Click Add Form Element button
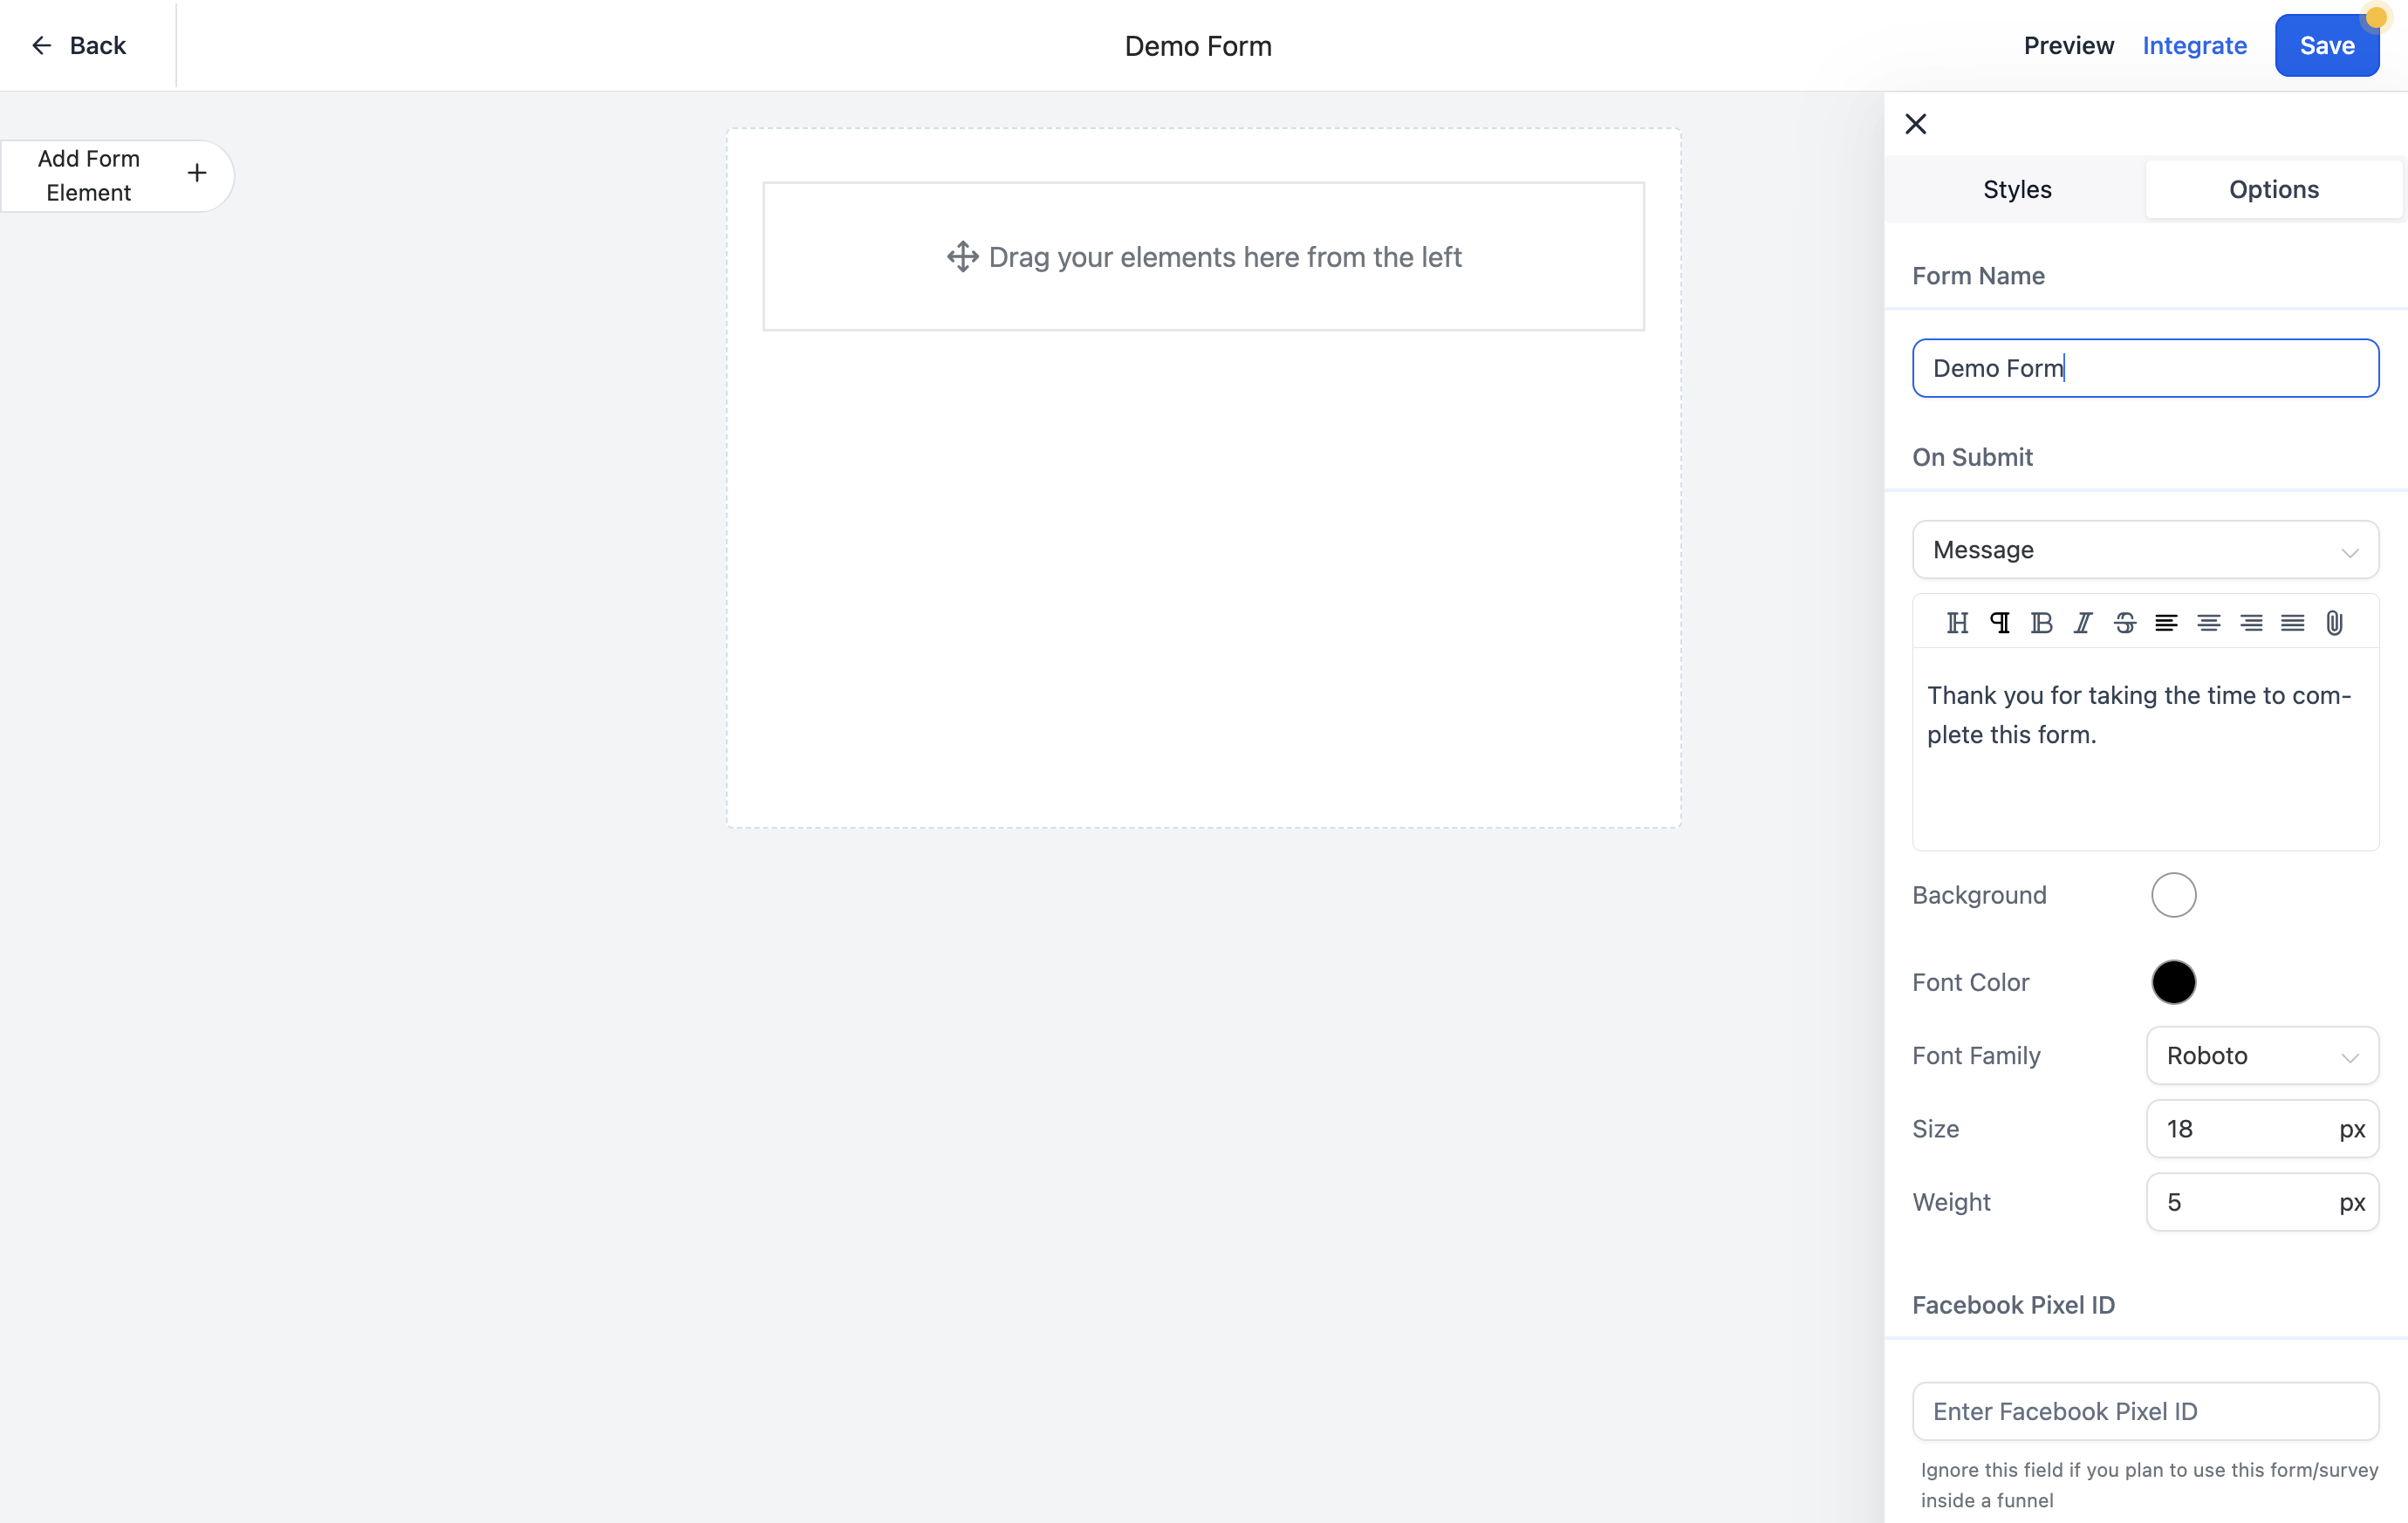The width and height of the screenshot is (2408, 1523). pos(117,176)
